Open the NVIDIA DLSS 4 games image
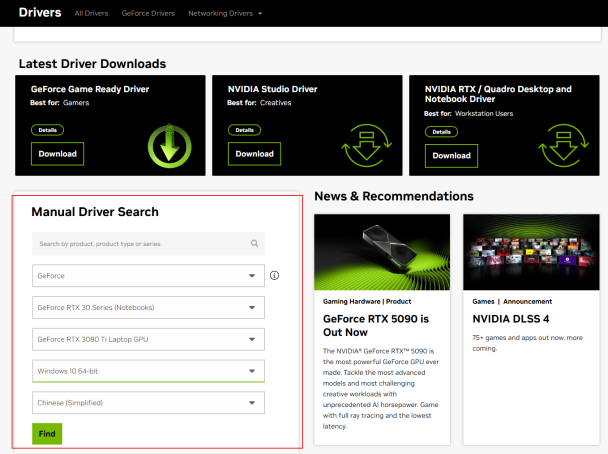Image resolution: width=608 pixels, height=454 pixels. (x=531, y=252)
